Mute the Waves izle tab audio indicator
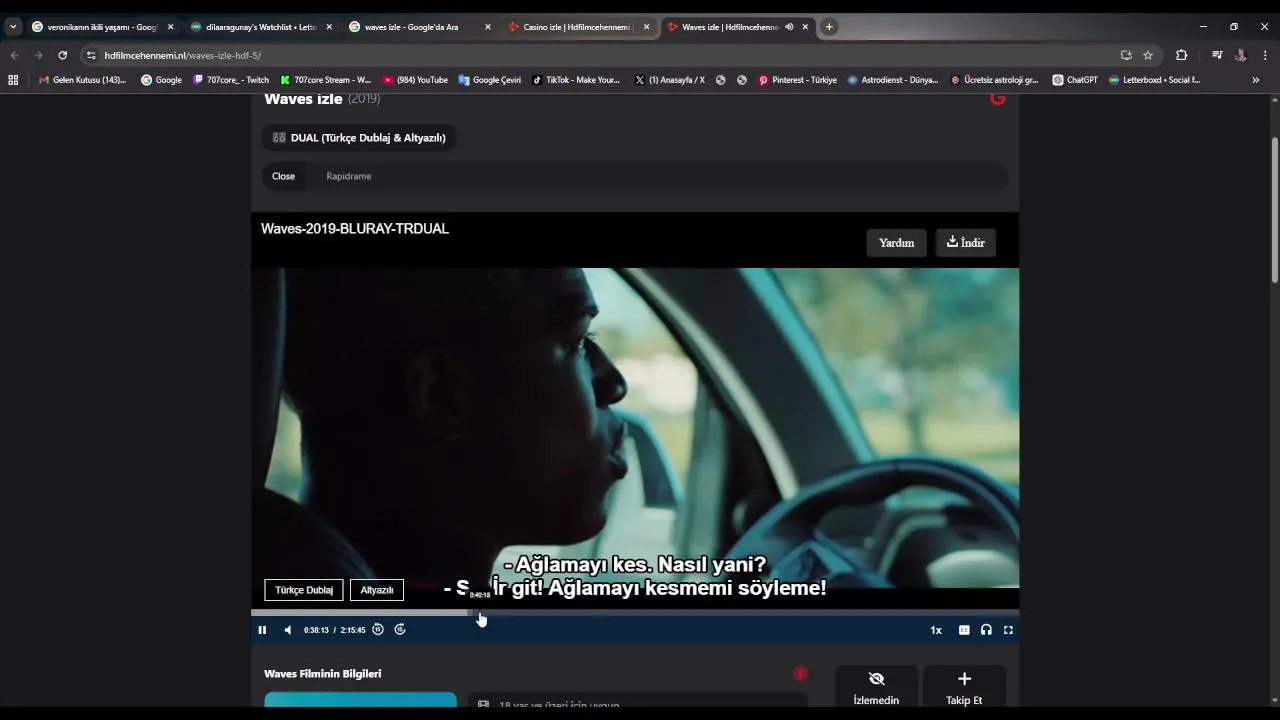Image resolution: width=1280 pixels, height=720 pixels. 789,27
